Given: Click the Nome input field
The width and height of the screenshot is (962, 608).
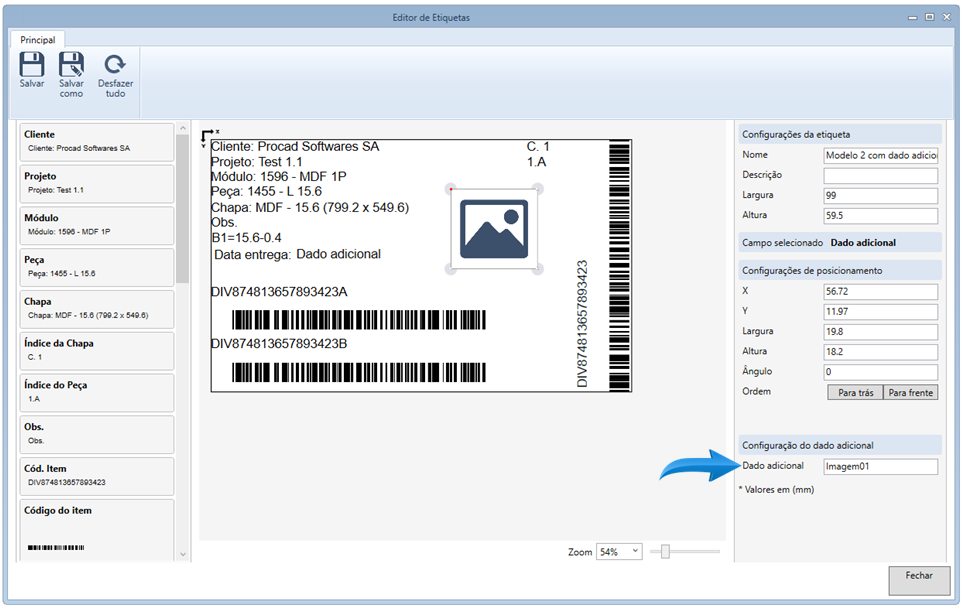Looking at the screenshot, I should point(880,155).
